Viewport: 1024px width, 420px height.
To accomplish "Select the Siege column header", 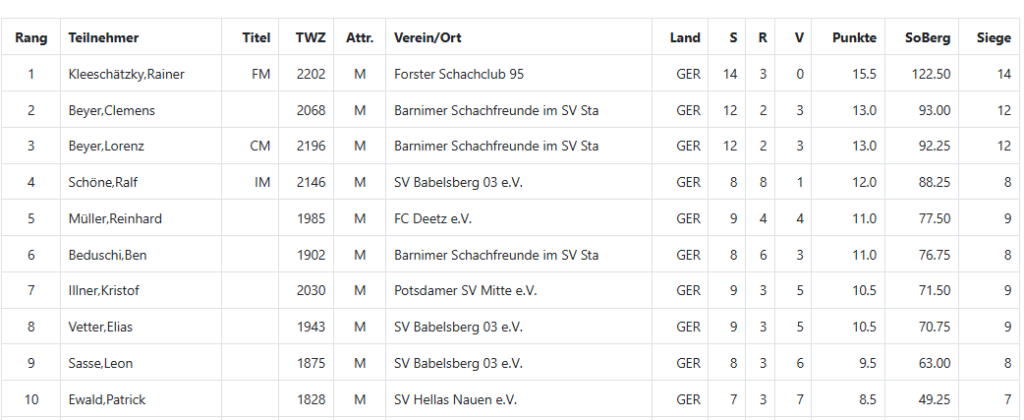I will pos(993,38).
